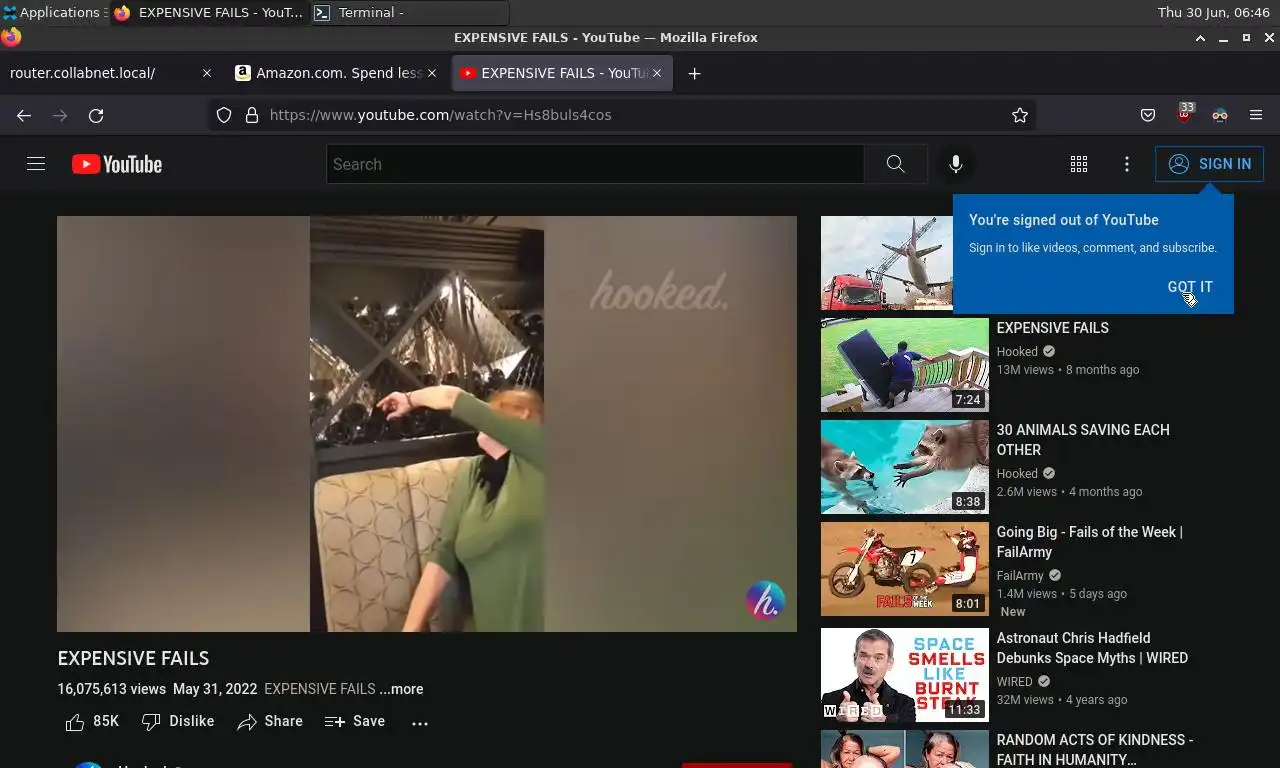Open YouTube settings three-dot menu
1280x768 pixels.
[1127, 164]
